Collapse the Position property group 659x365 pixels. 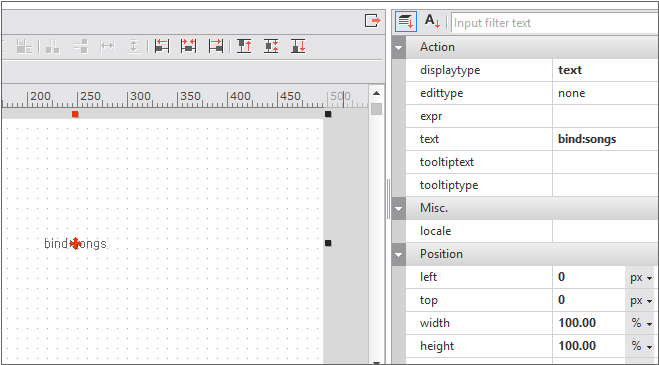398,254
